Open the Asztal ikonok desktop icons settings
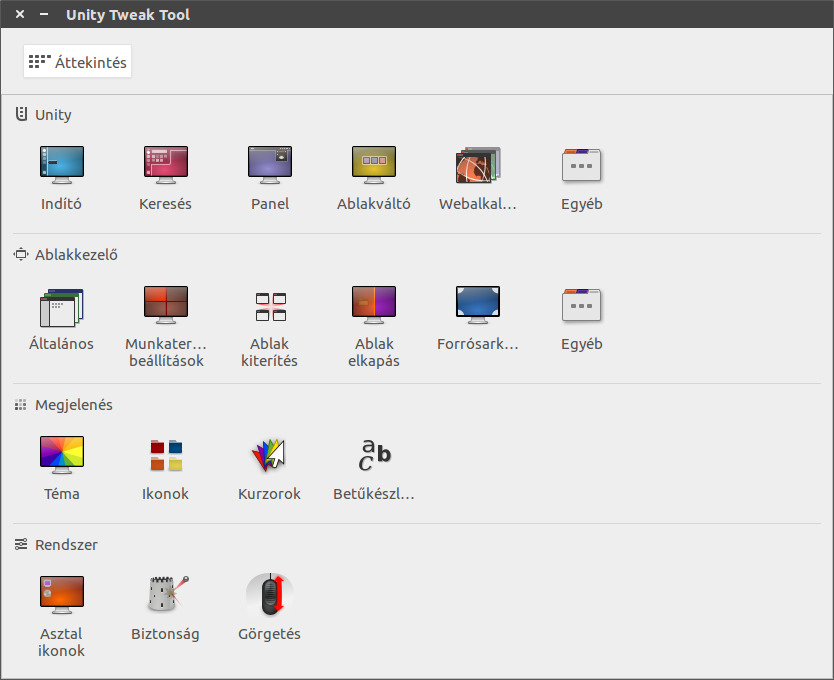Viewport: 834px width, 680px height. coord(62,616)
